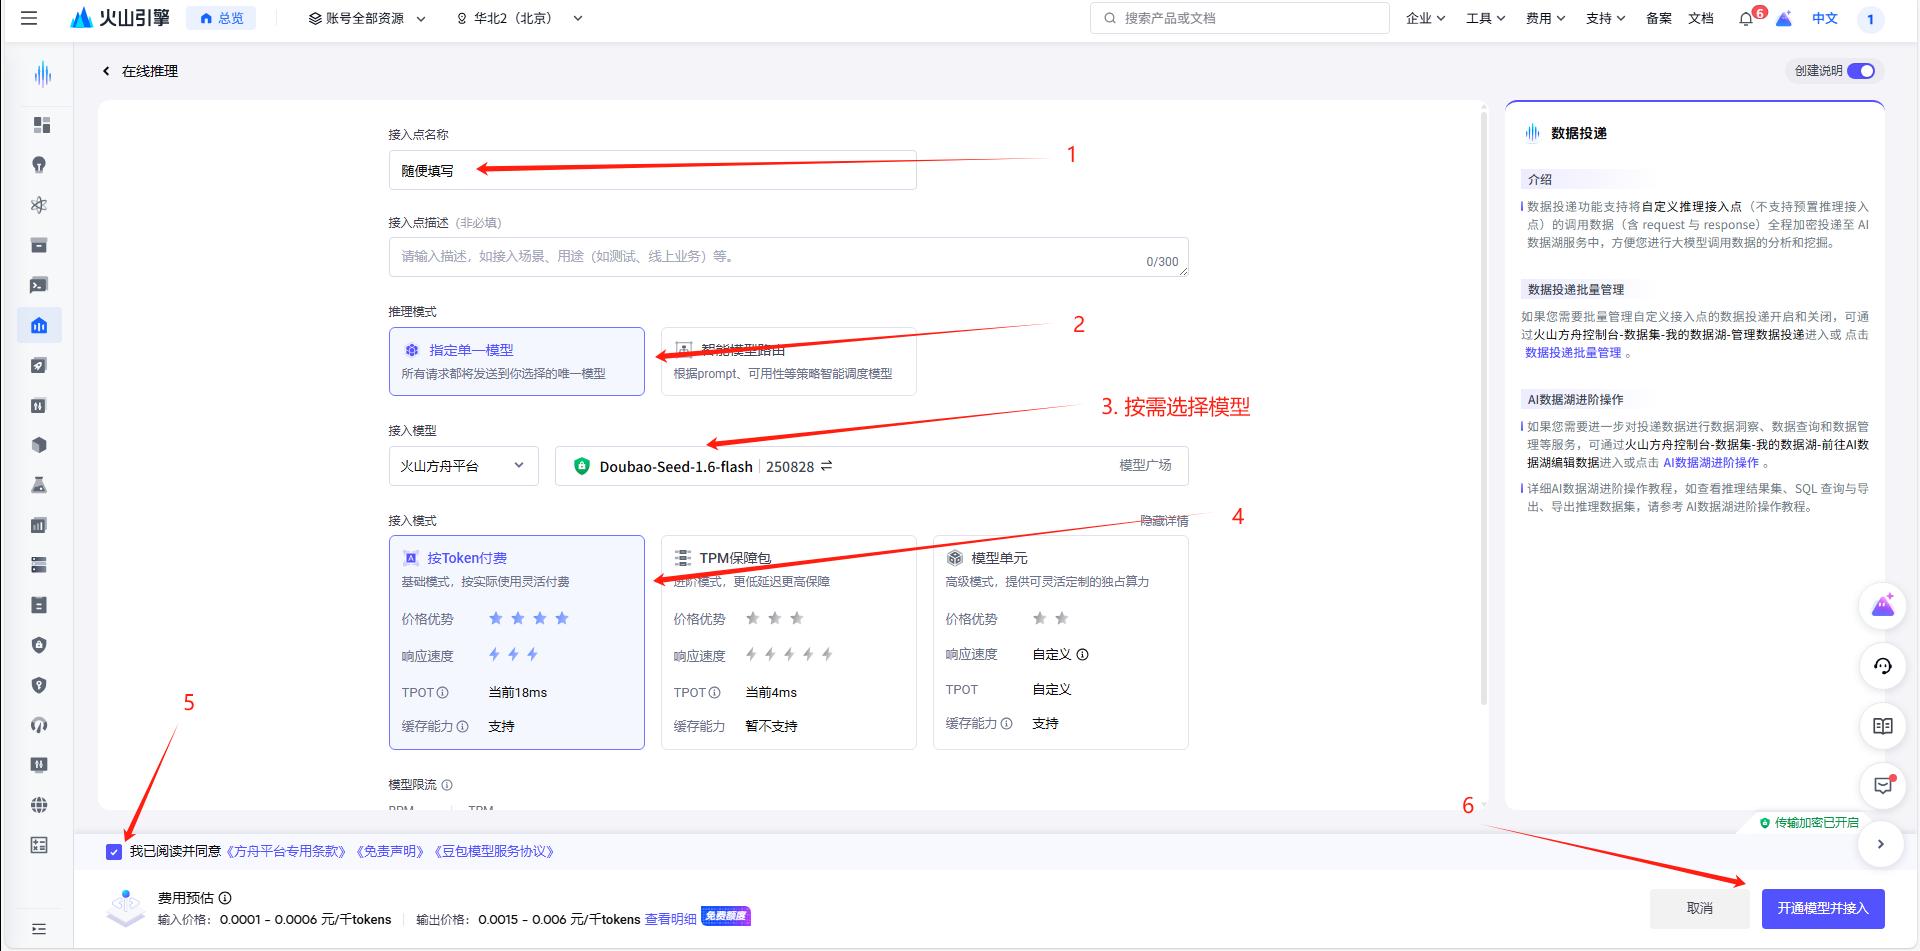The height and width of the screenshot is (951, 1920).
Task: Open the 账号全部资源 dropdown
Action: (x=365, y=17)
